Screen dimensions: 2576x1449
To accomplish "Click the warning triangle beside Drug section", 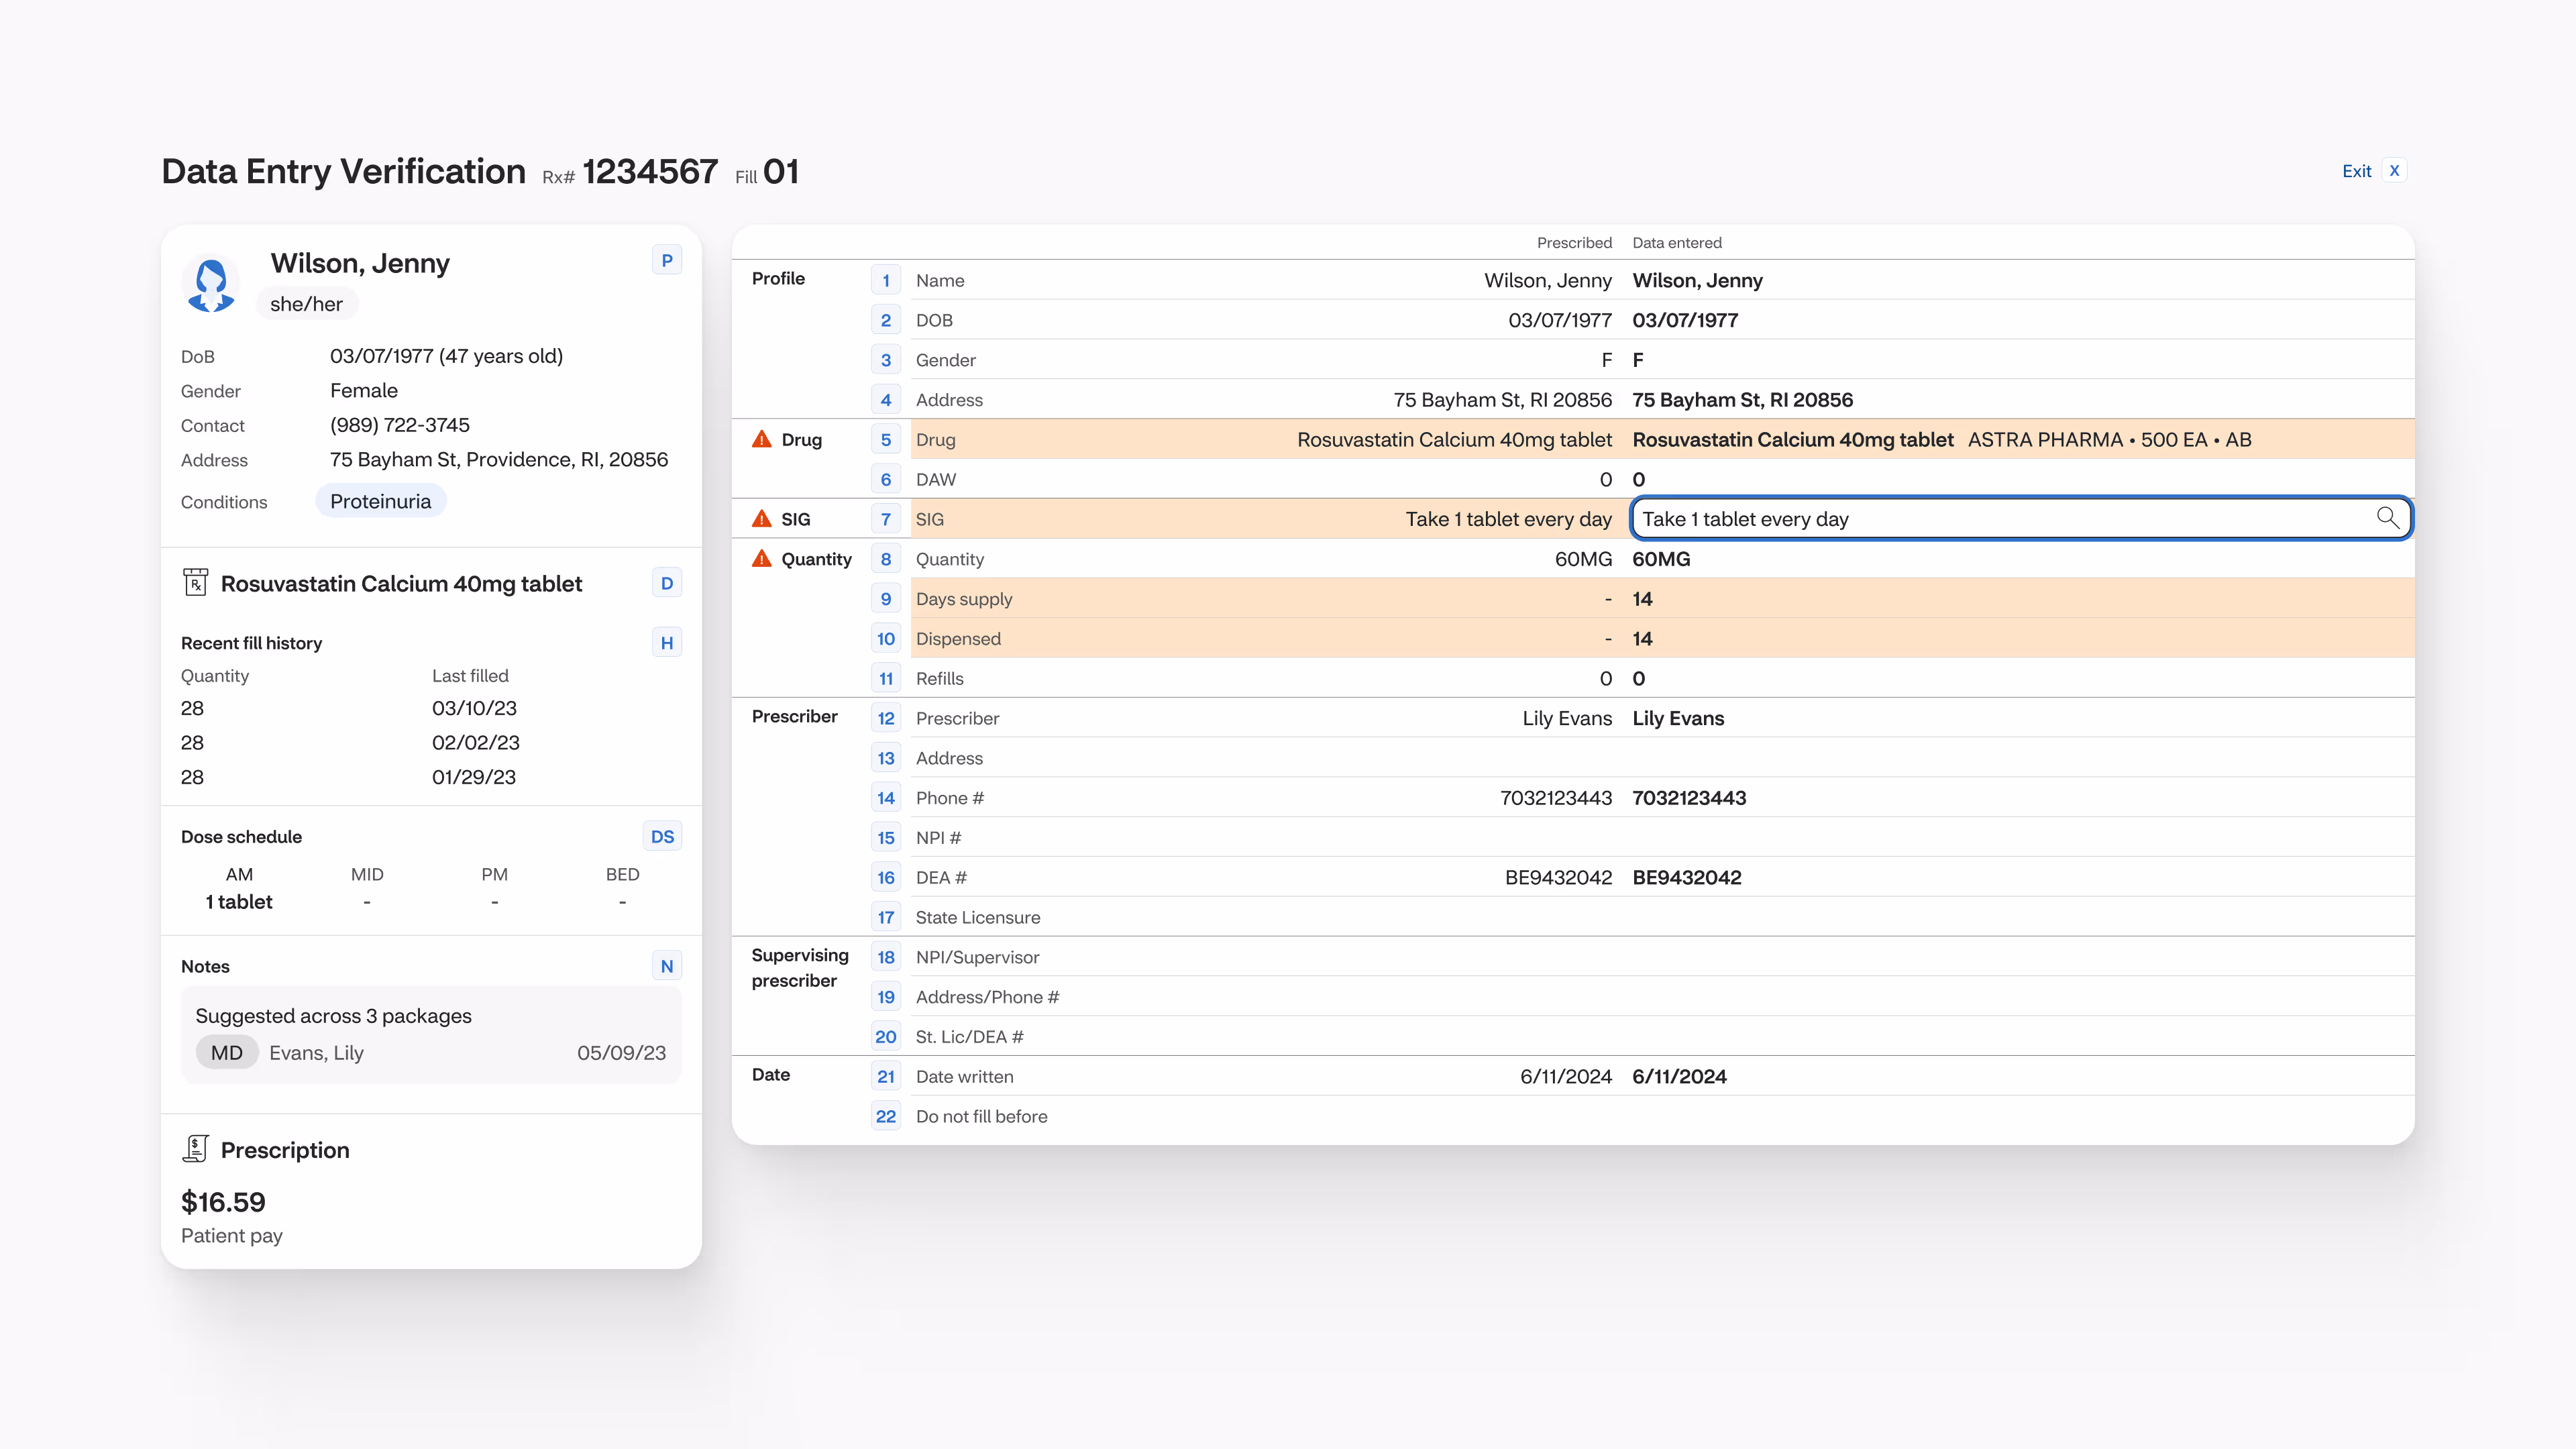I will pyautogui.click(x=762, y=439).
